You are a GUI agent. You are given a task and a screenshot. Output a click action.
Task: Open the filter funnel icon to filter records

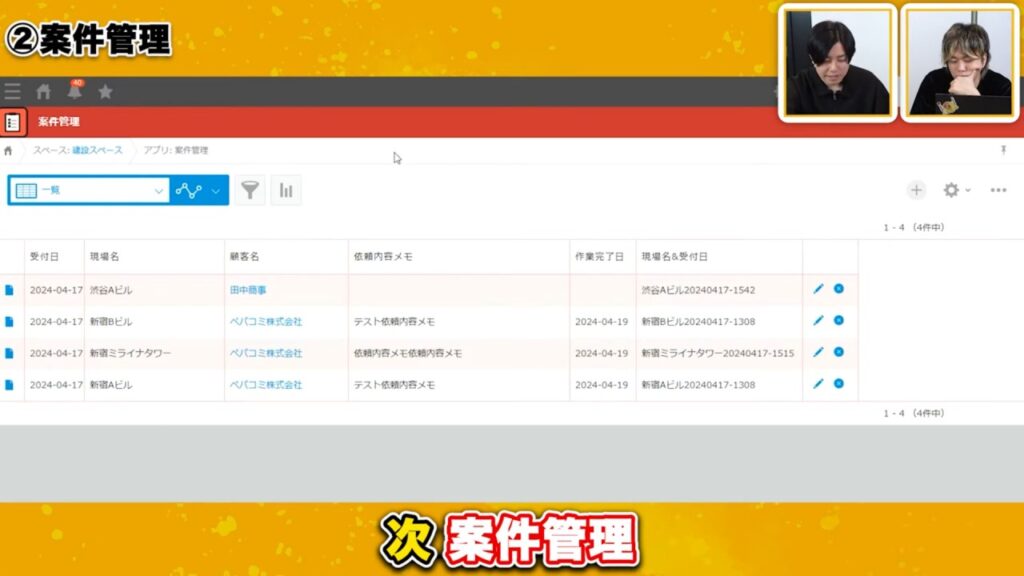click(x=250, y=190)
